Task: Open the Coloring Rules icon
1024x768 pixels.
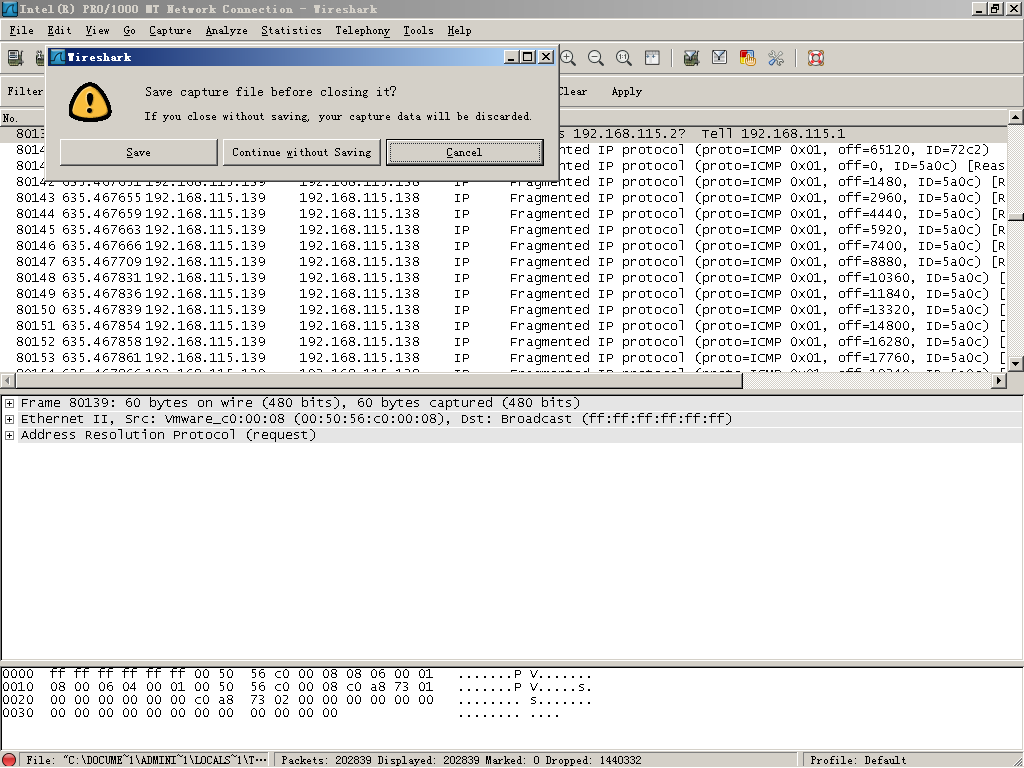Action: click(747, 58)
